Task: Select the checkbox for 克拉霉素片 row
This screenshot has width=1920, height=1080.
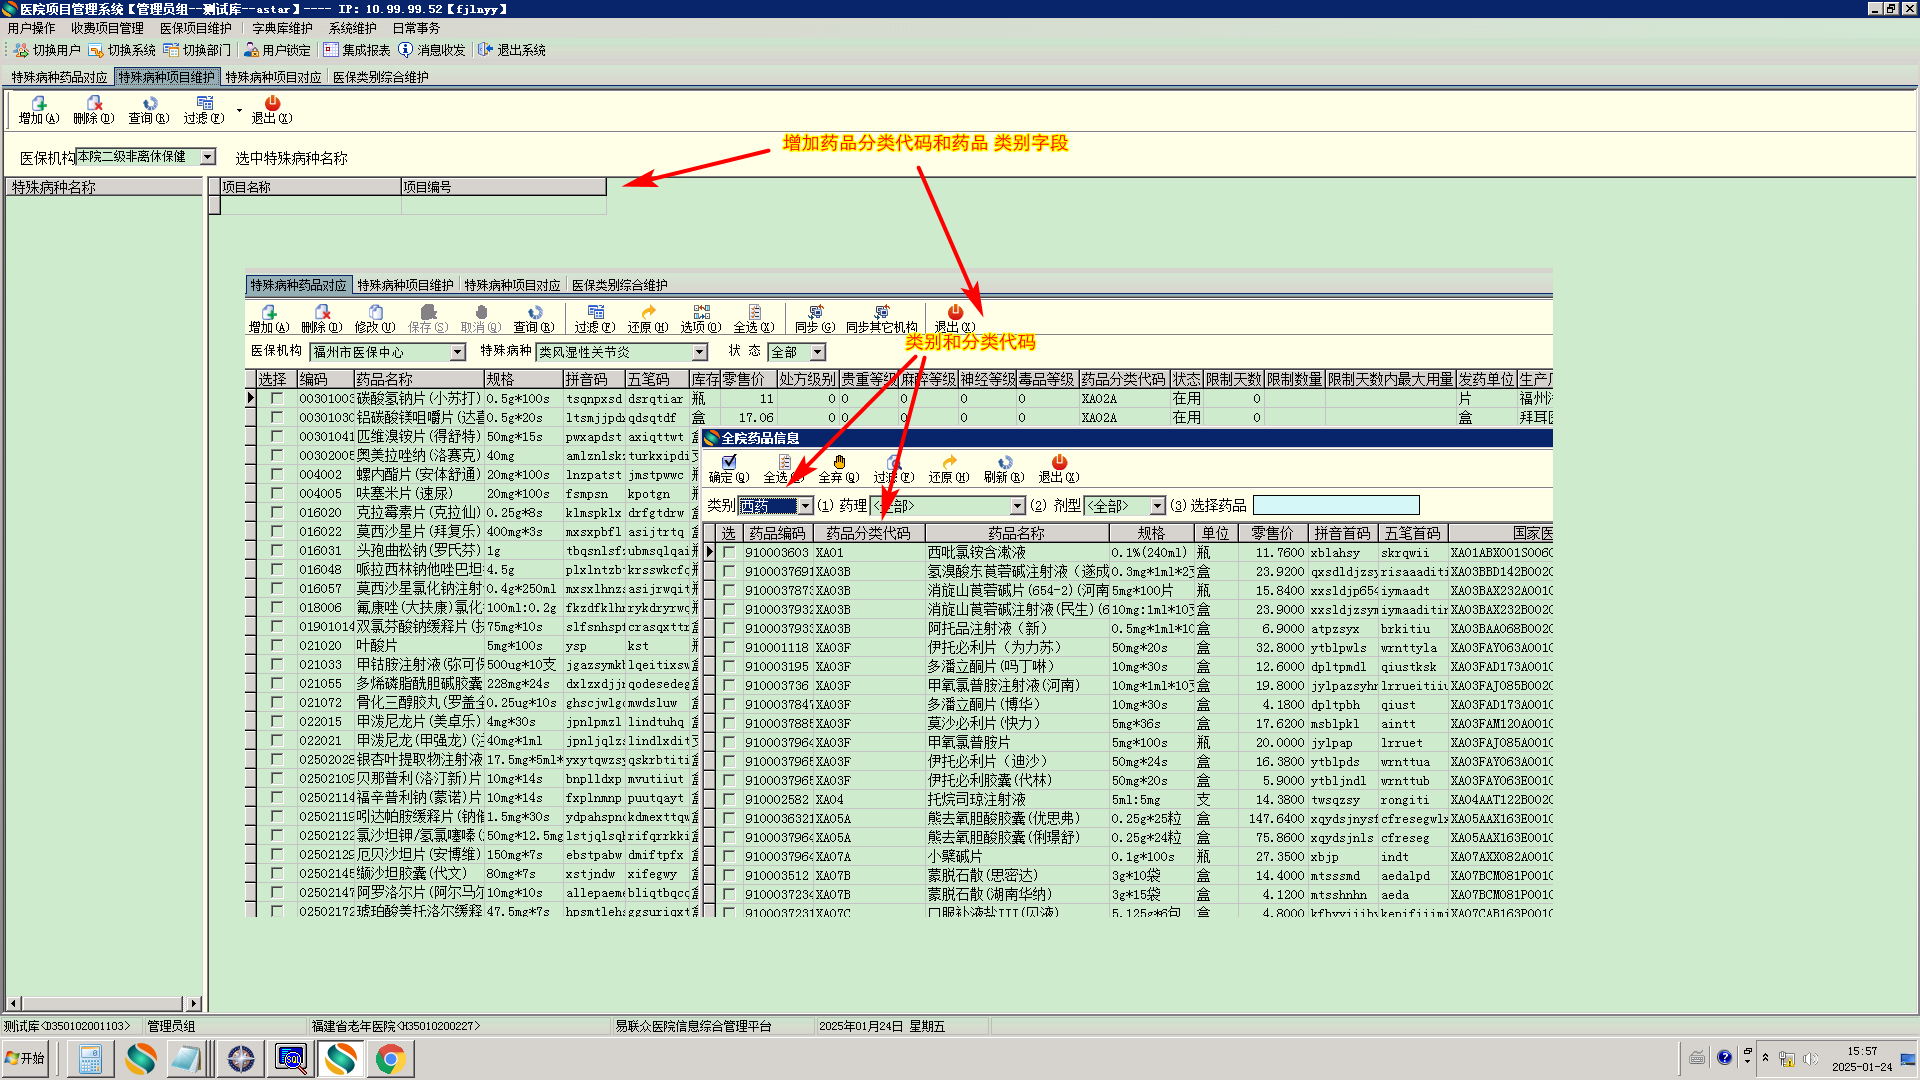Action: click(x=277, y=513)
